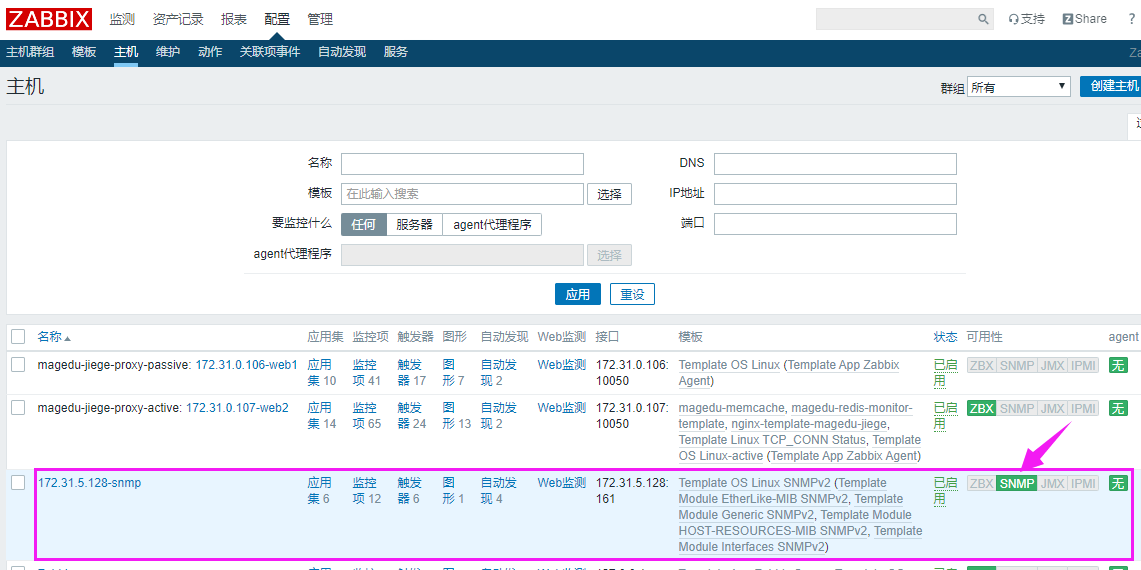Click ZBX availability badge for 172.31.0.107-web2
Screen dimensions: 1141x570
(x=981, y=408)
